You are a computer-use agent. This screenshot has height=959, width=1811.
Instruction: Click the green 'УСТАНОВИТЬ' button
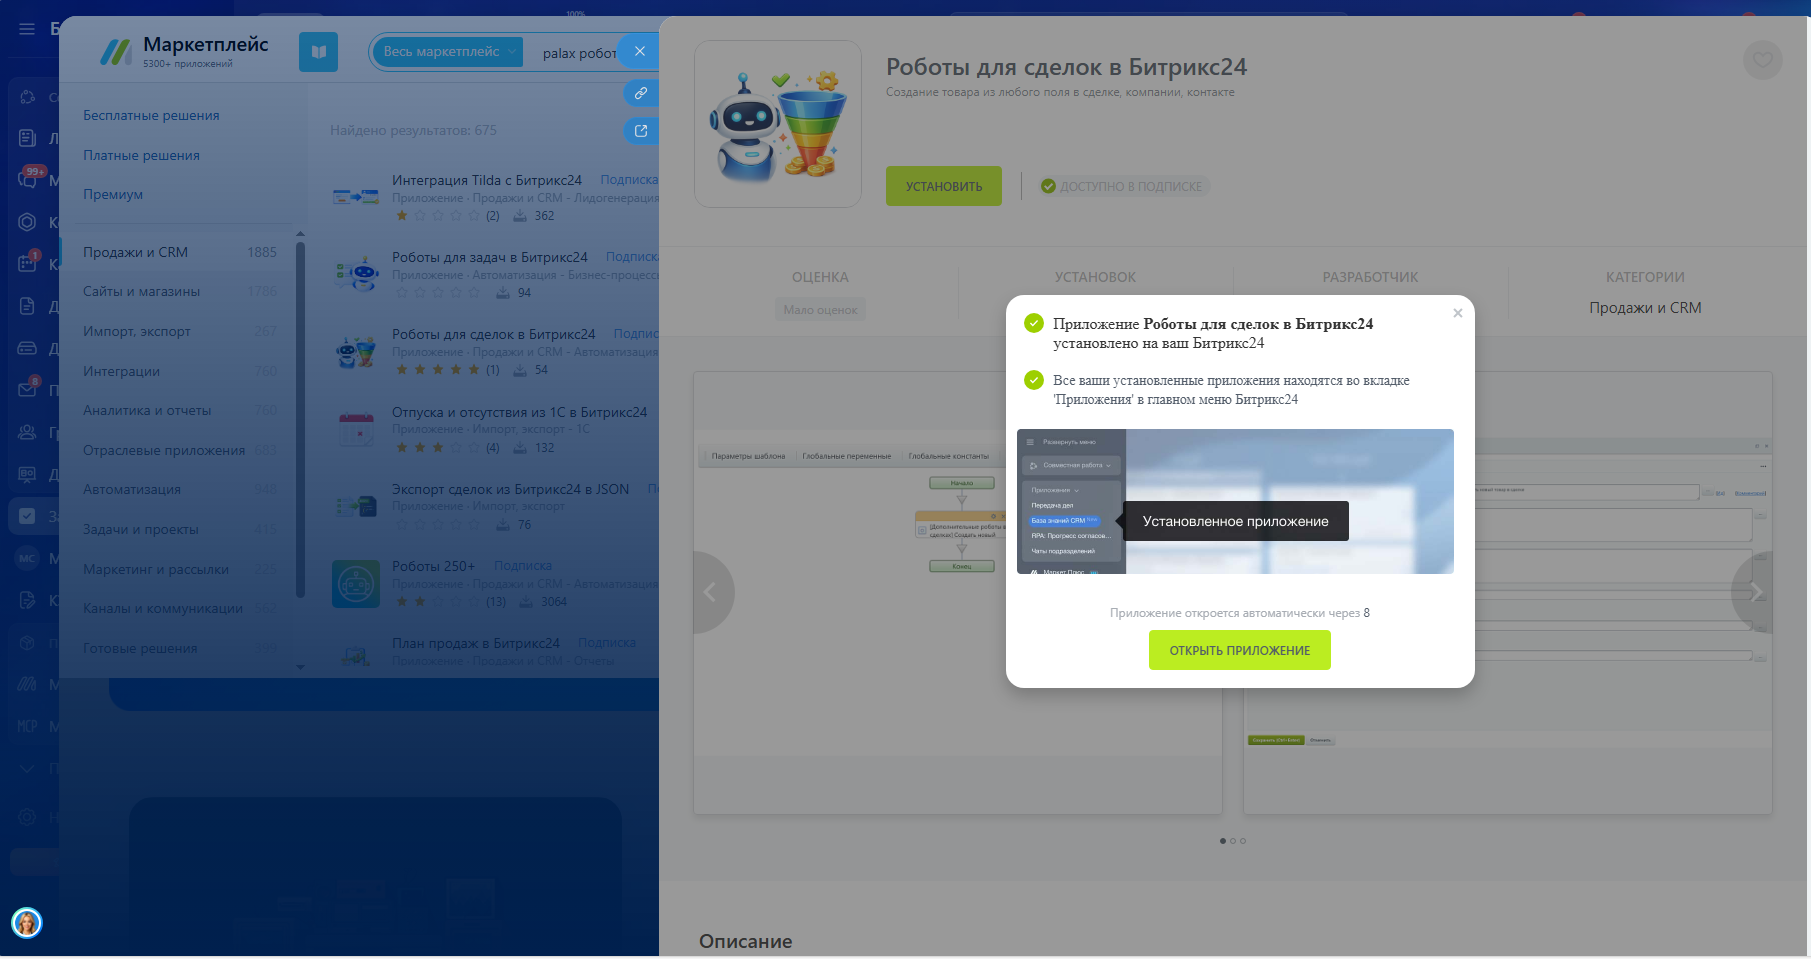[x=943, y=186]
